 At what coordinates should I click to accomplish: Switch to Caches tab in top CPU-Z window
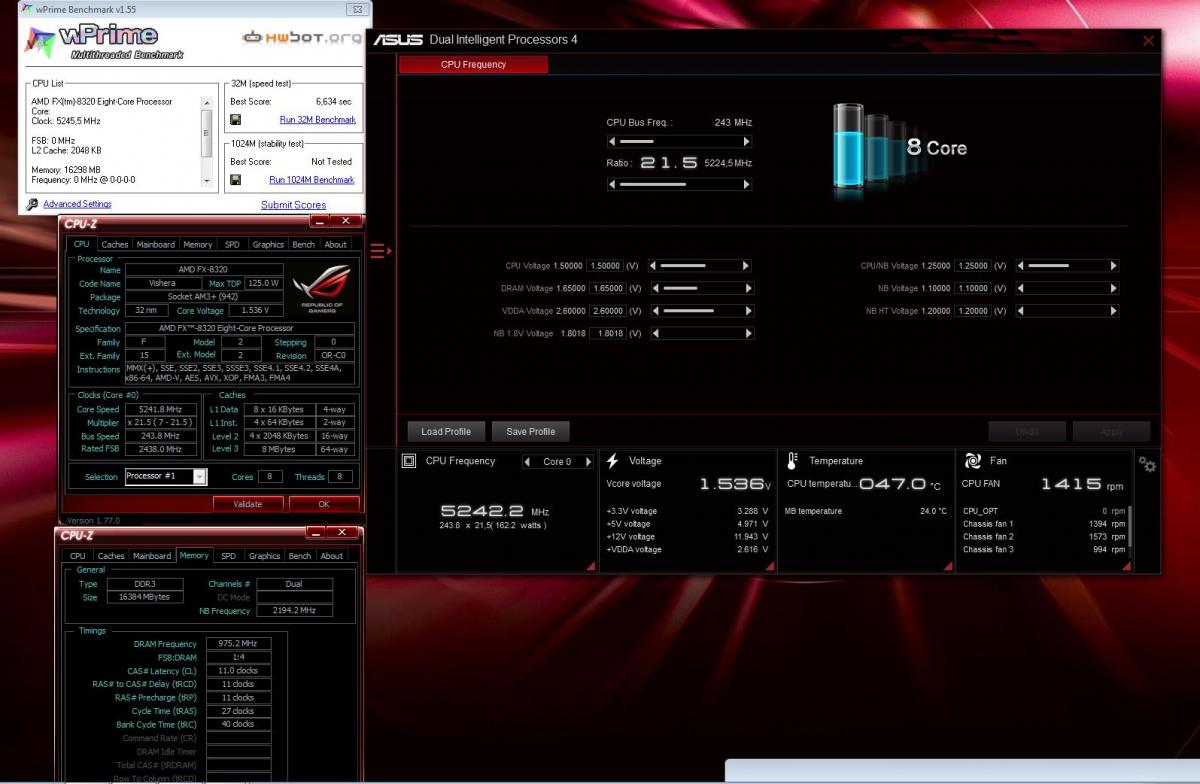[x=115, y=244]
